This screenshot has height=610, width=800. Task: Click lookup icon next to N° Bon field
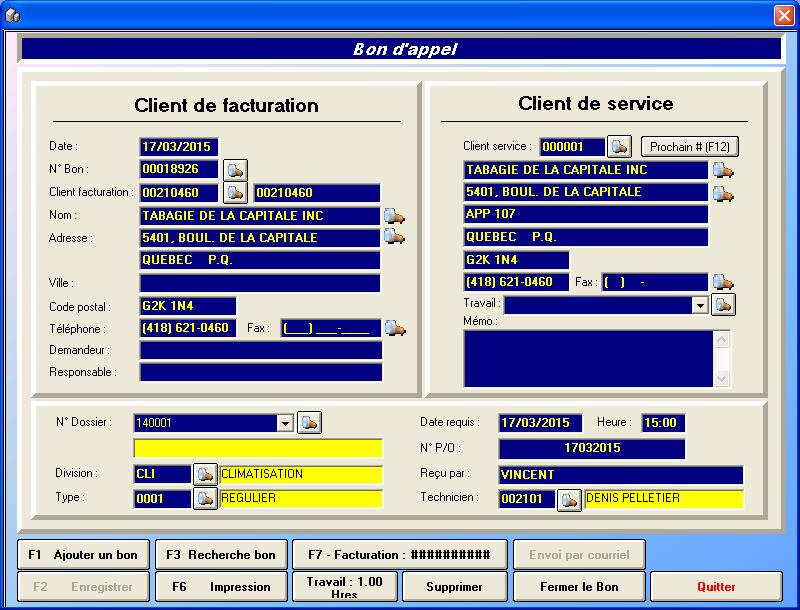[x=235, y=170]
